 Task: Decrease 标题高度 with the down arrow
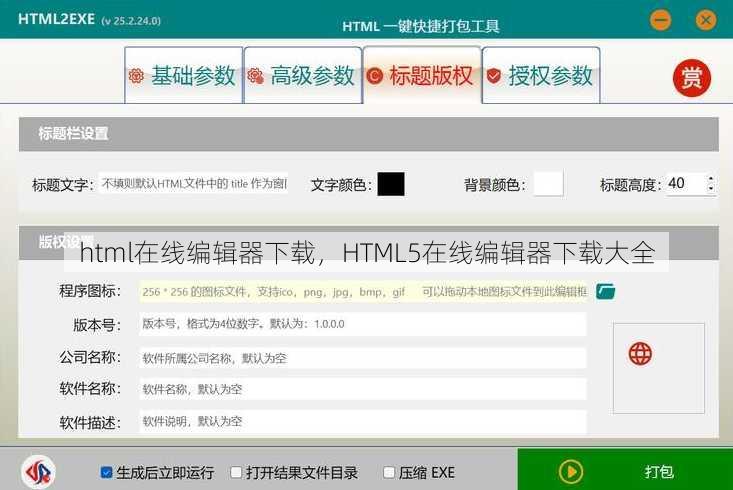[x=711, y=188]
